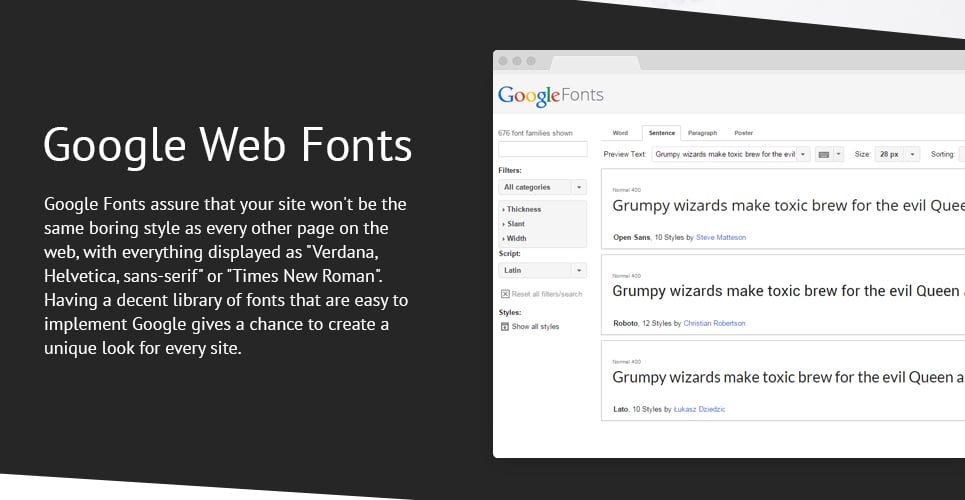Click the Google Fonts logo
The image size is (965, 500).
tap(550, 96)
